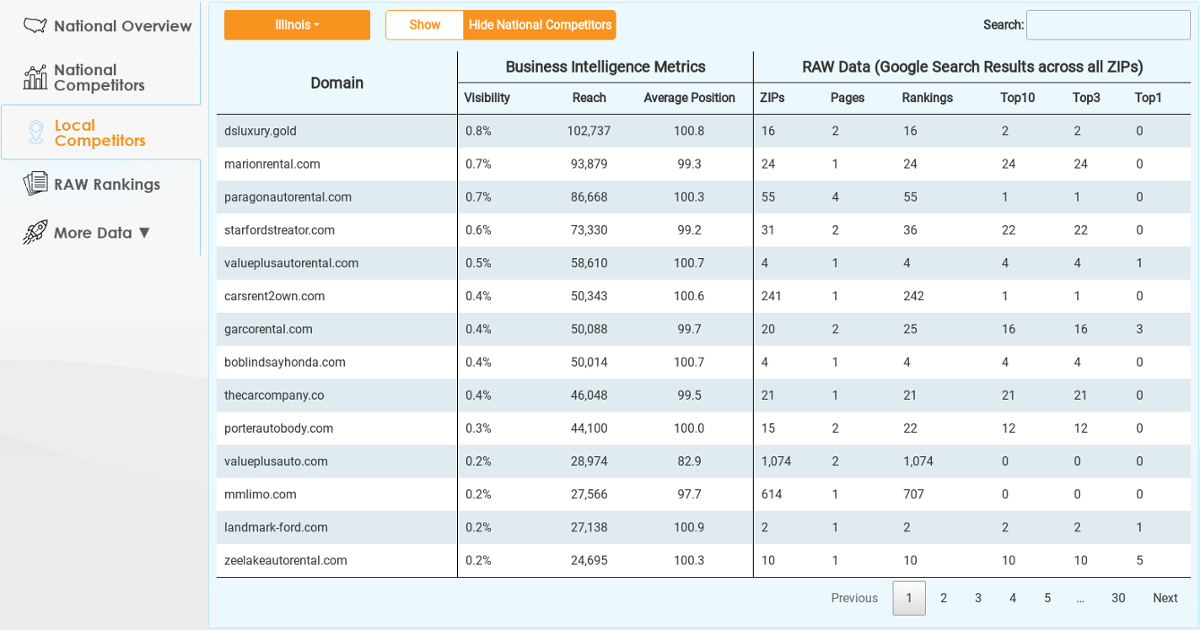Viewport: 1200px width, 630px height.
Task: Sort by Top3 column header
Action: click(x=1087, y=98)
